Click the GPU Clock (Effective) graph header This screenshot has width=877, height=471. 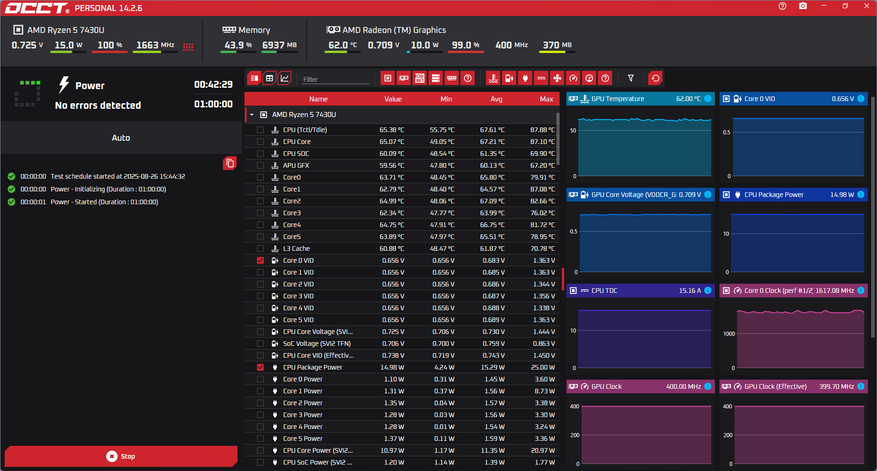pos(793,387)
